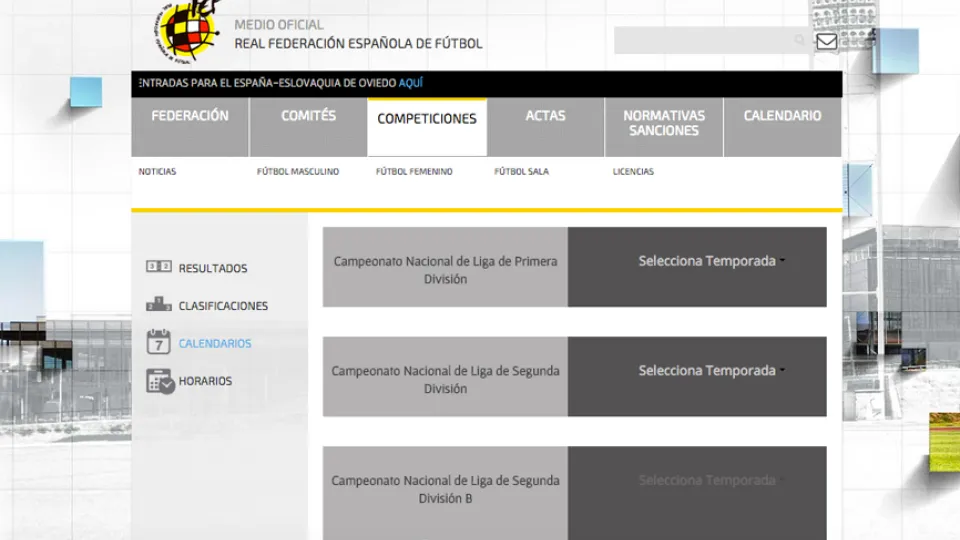Click the search magnifier icon
960x540 pixels.
(799, 40)
